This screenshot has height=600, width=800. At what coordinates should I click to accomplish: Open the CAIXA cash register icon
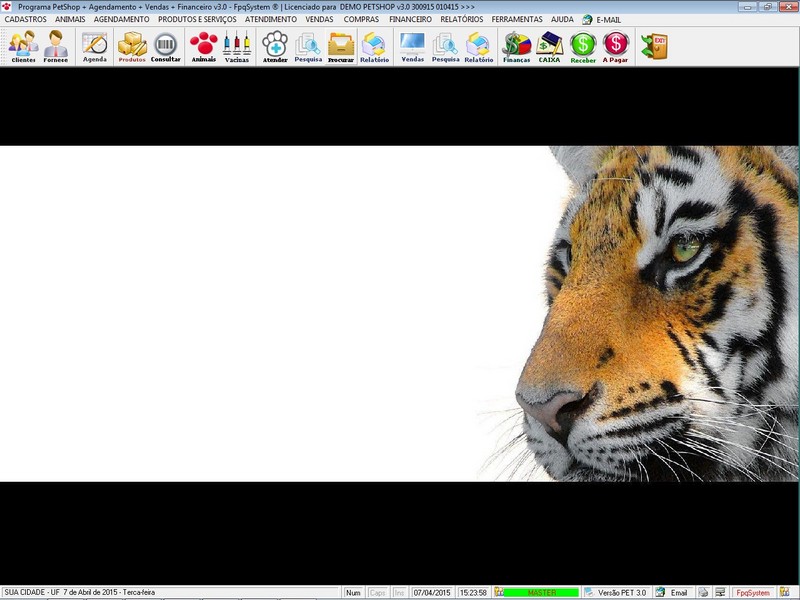click(549, 46)
